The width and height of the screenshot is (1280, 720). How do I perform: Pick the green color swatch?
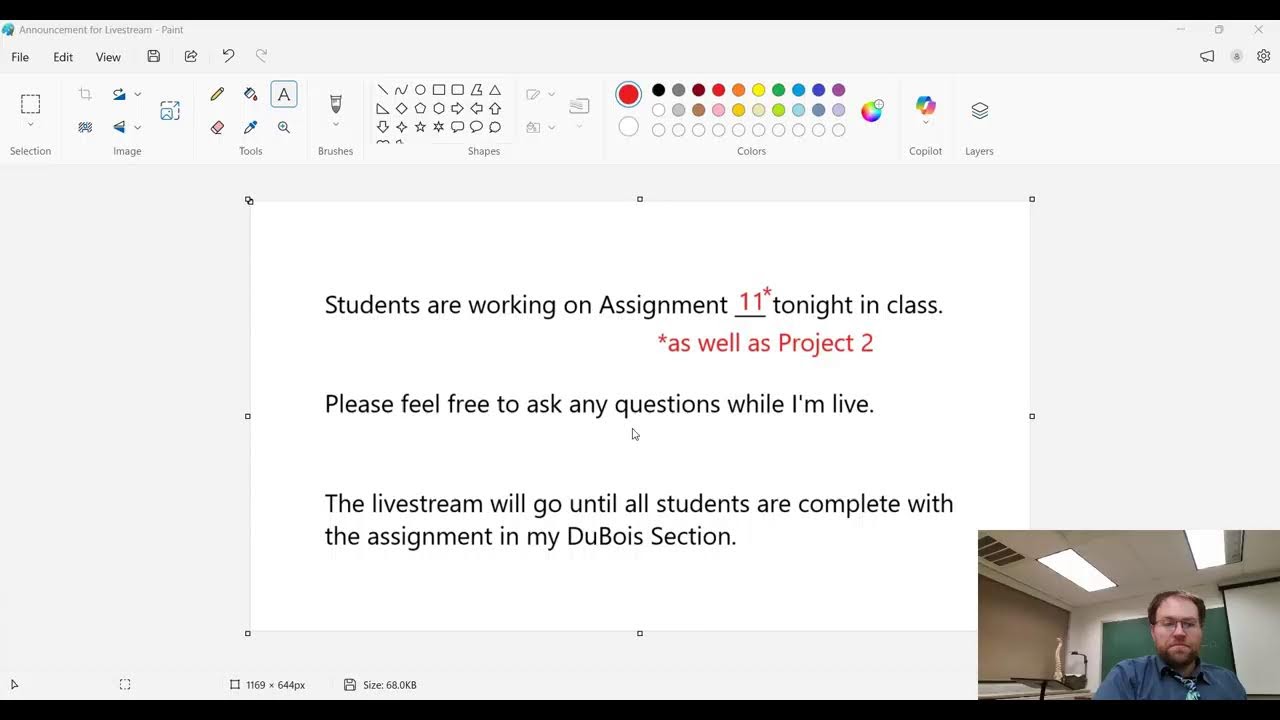point(778,90)
